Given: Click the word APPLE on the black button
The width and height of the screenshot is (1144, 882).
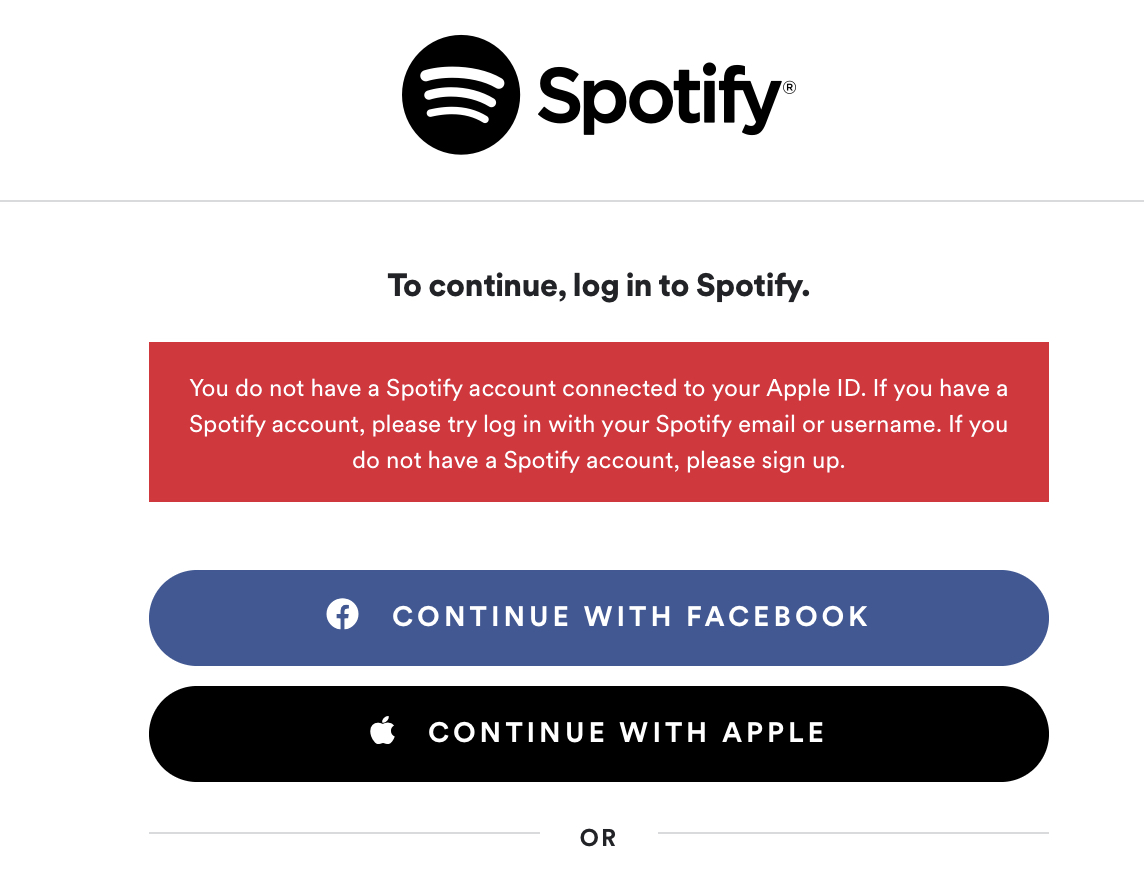Looking at the screenshot, I should click(x=774, y=732).
